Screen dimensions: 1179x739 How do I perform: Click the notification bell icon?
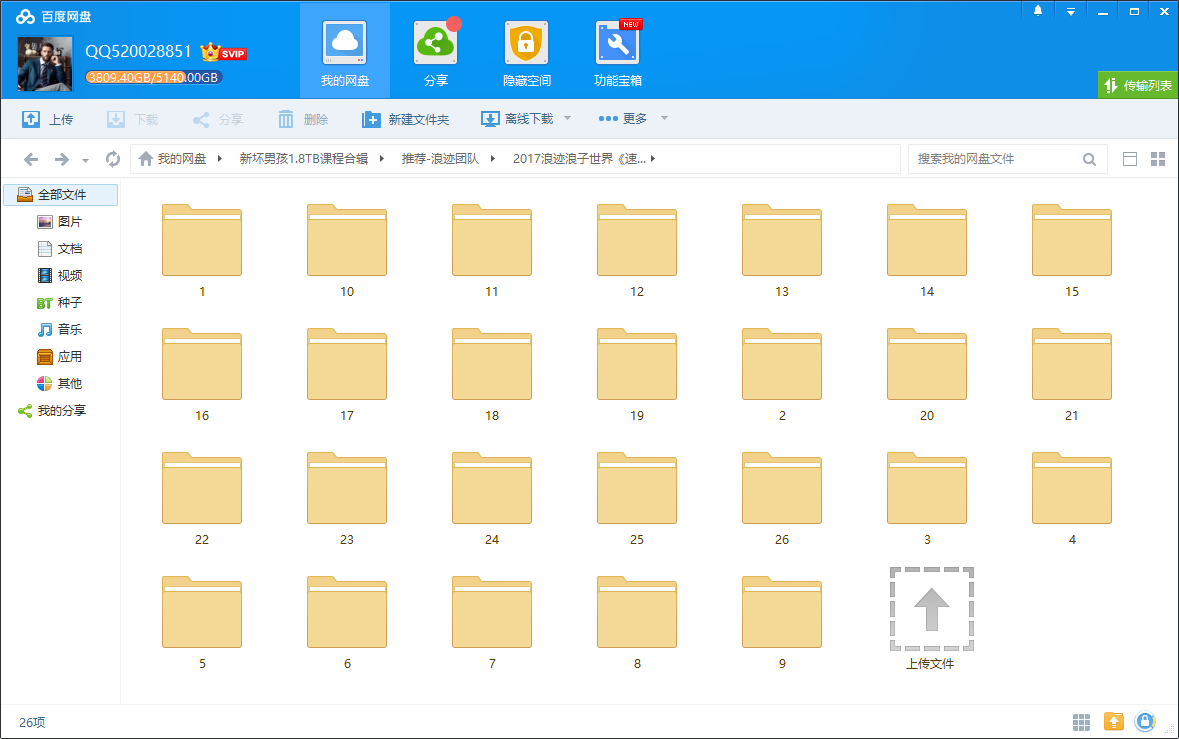click(x=1038, y=11)
